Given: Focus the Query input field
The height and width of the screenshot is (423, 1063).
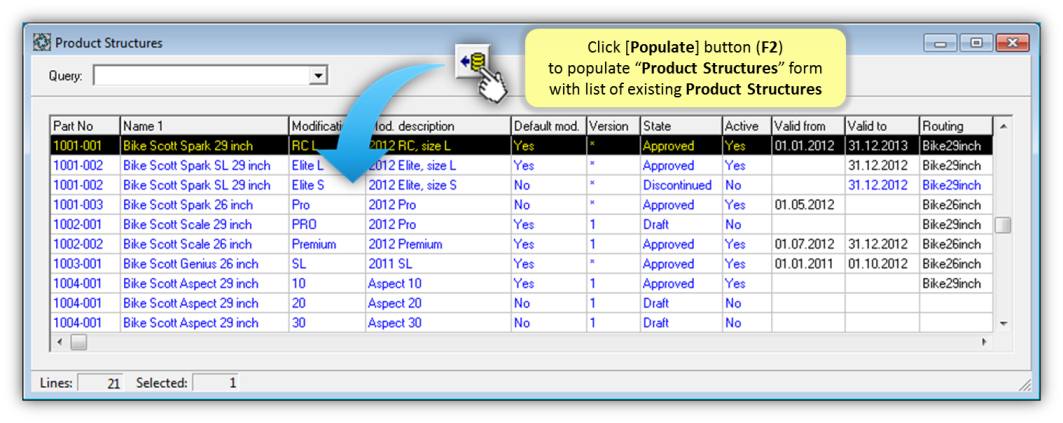Looking at the screenshot, I should coord(201,76).
